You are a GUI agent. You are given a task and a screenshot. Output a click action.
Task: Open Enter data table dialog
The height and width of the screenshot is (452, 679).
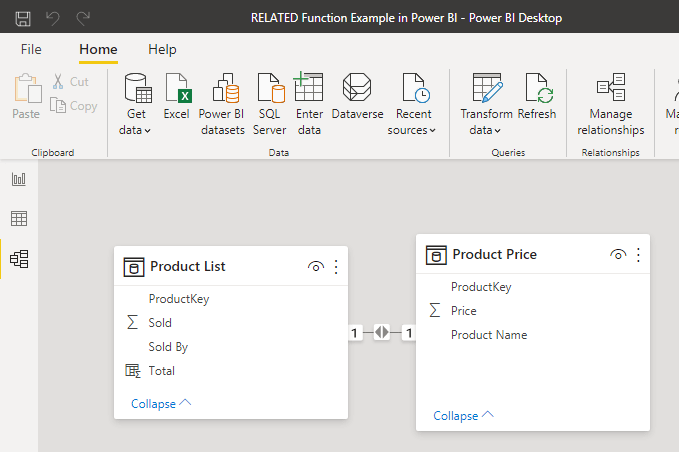click(309, 104)
